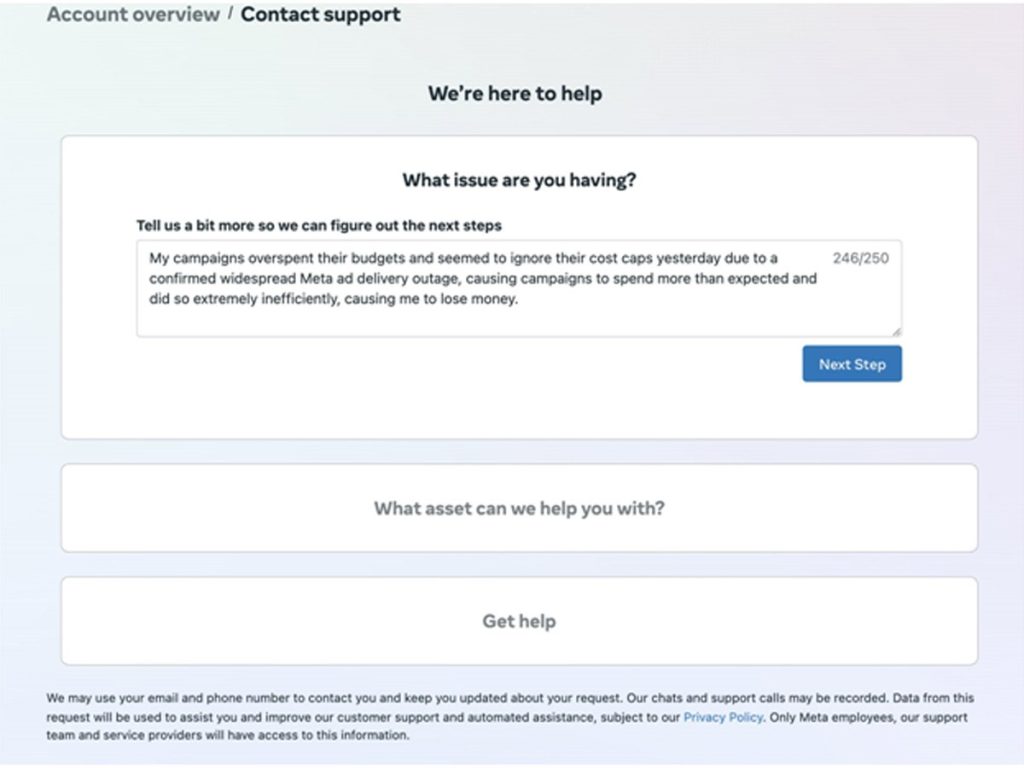Viewport: 1024px width, 768px height.
Task: Click the Contact support breadcrumb
Action: 320,15
